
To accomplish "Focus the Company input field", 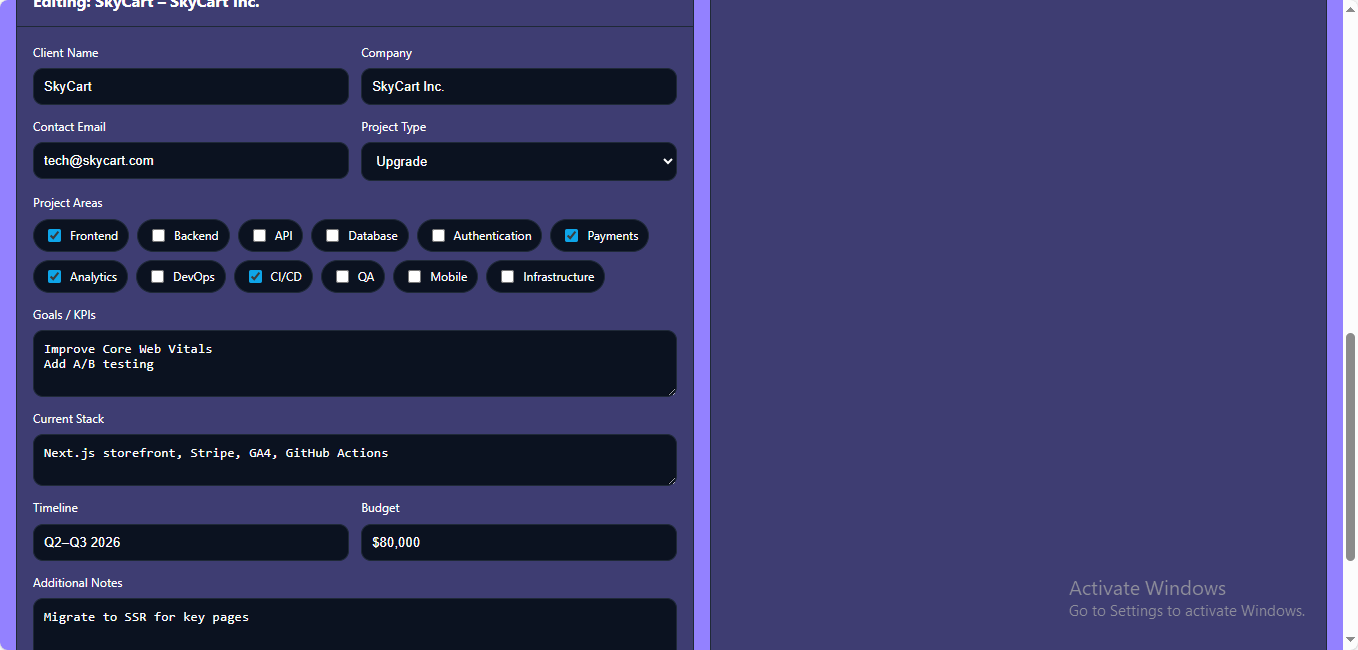I will point(519,86).
